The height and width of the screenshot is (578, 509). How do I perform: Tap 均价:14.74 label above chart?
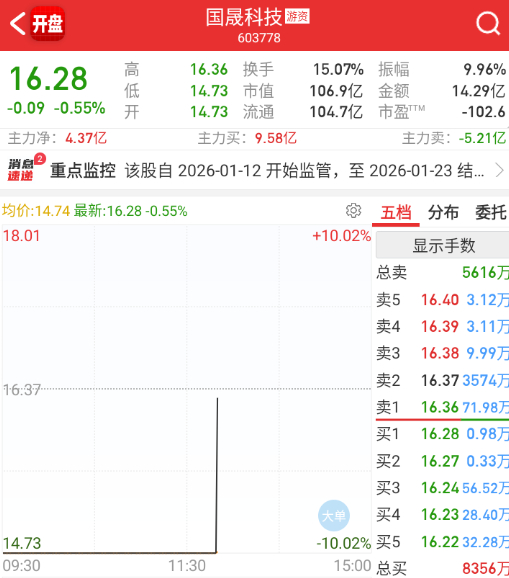click(x=36, y=211)
